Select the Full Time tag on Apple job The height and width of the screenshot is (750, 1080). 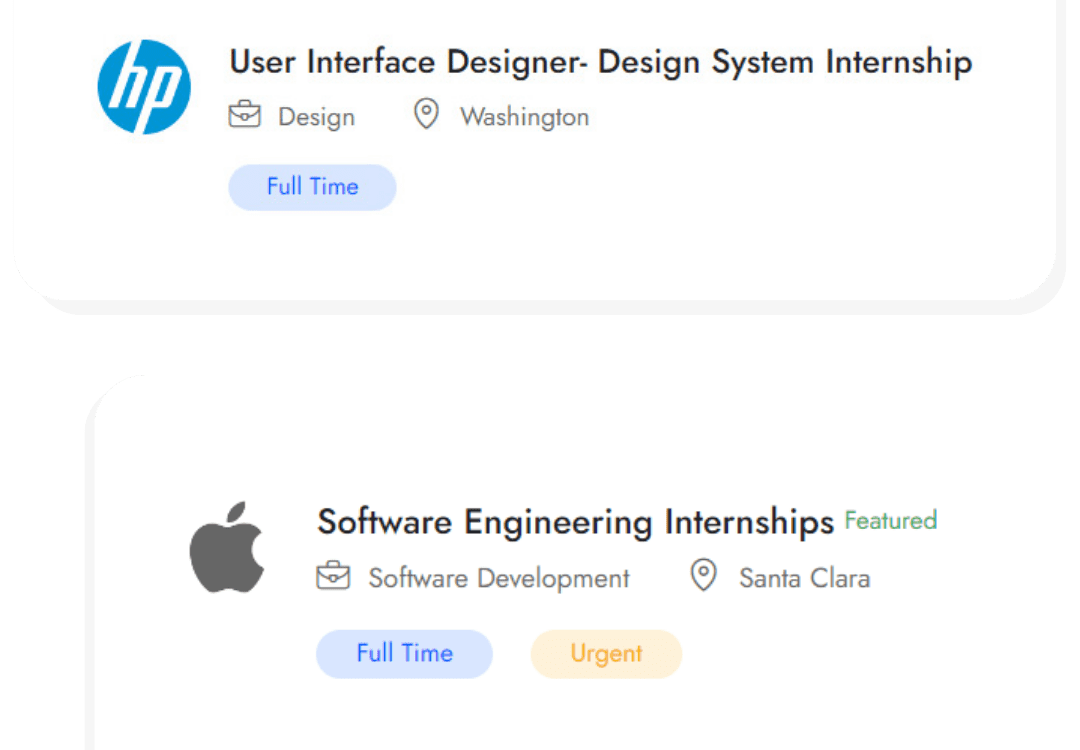[404, 654]
